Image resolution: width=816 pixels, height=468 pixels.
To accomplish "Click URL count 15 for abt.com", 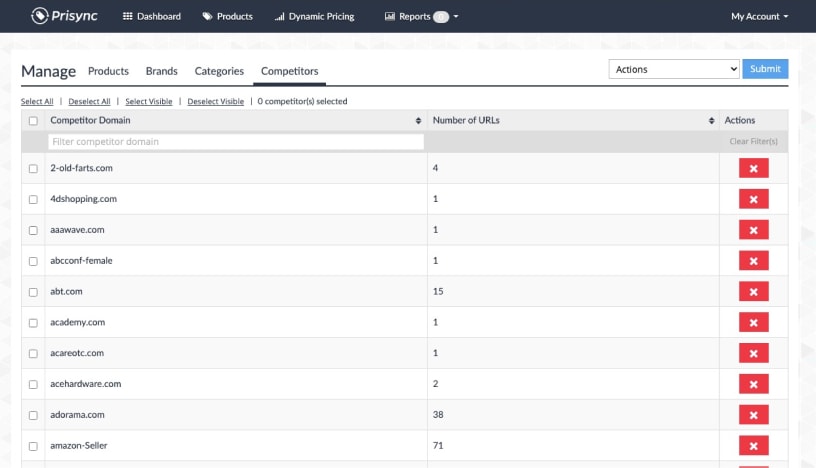I will (438, 291).
